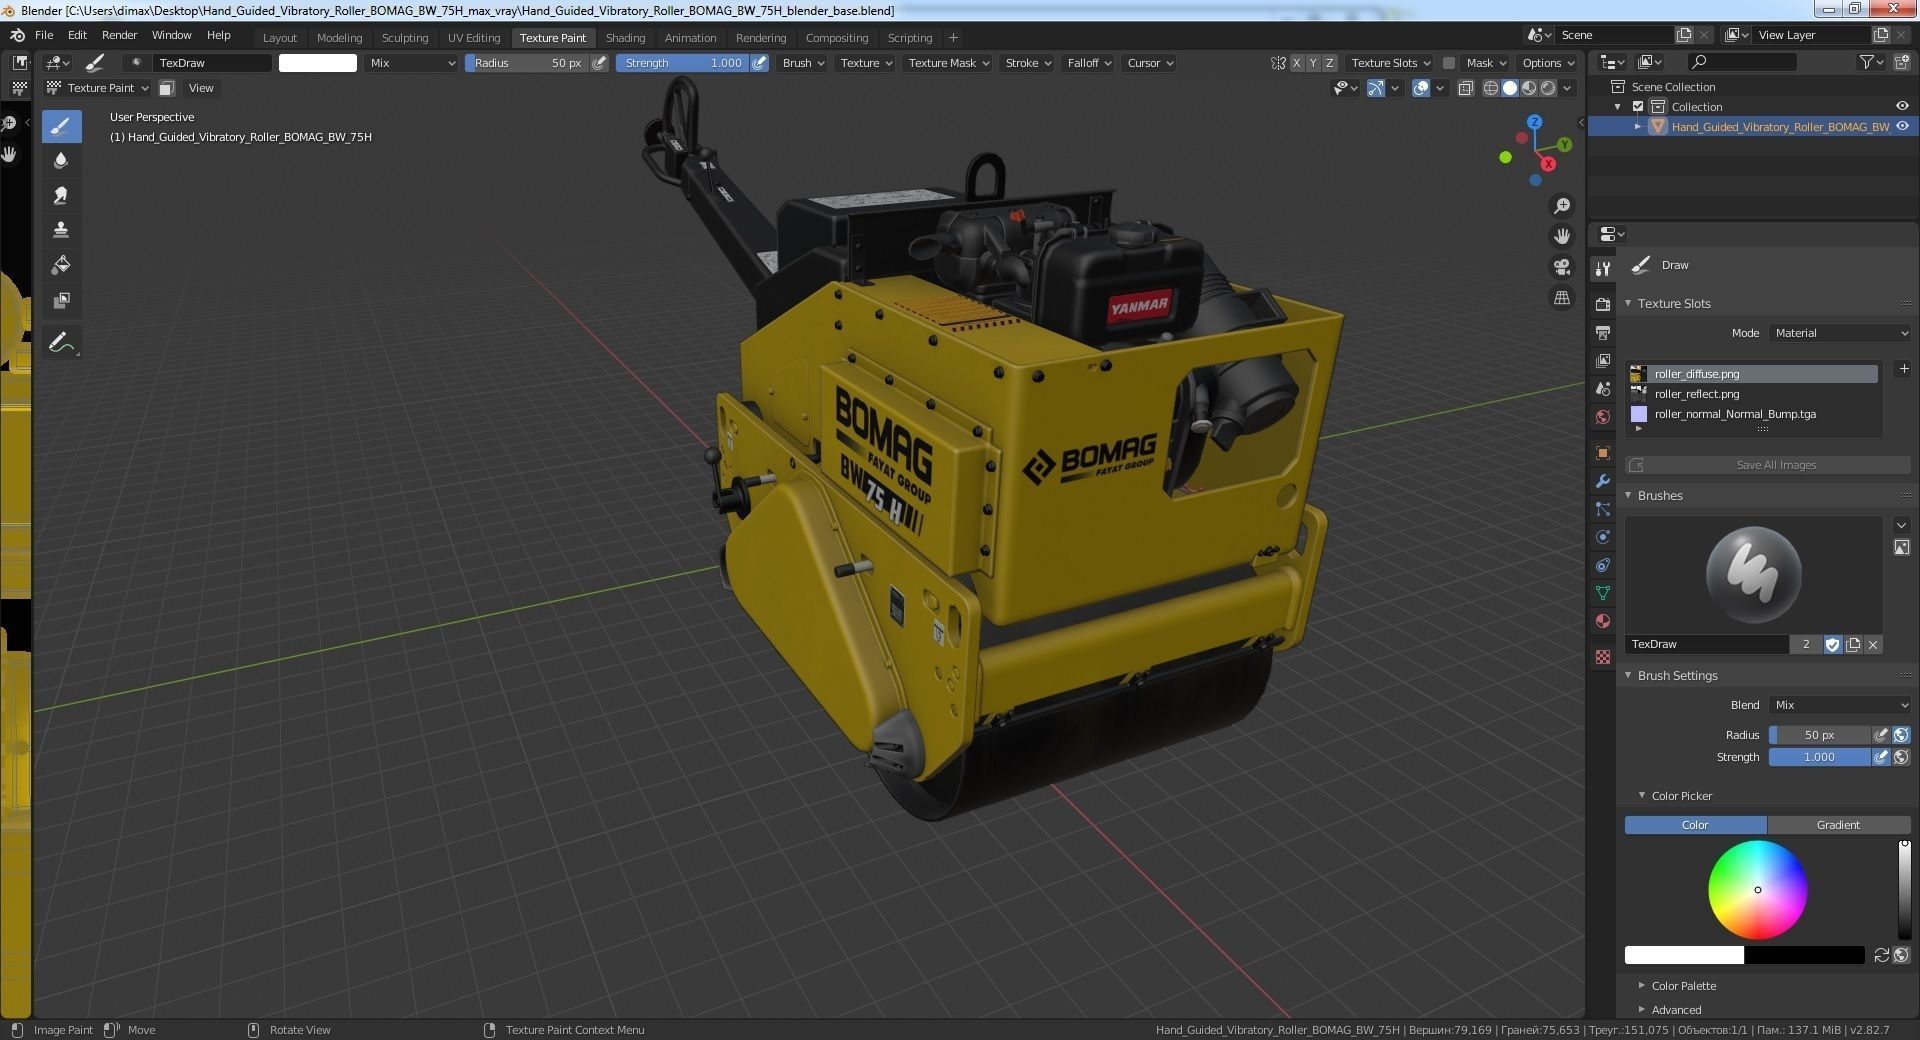Open the View menu in viewport

(201, 88)
